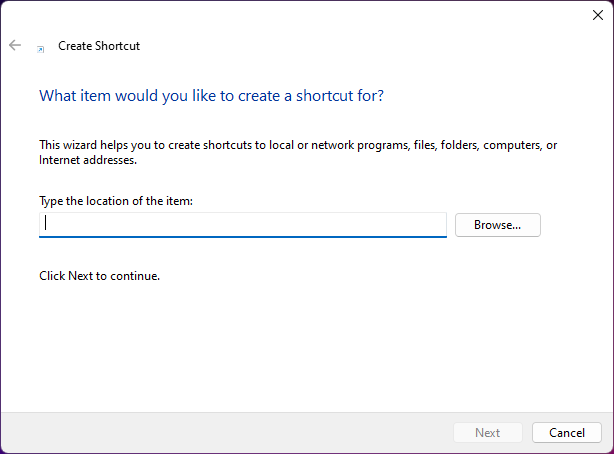
Task: Click the 'Type the location of the item' label
Action: [x=116, y=201]
